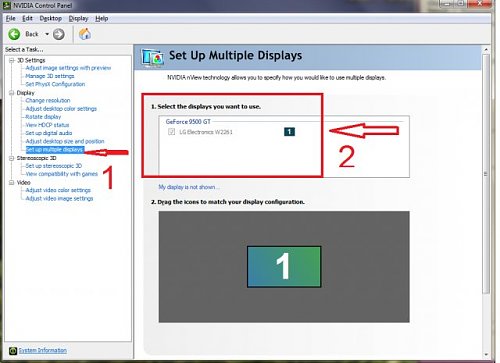The height and width of the screenshot is (363, 500).
Task: Click the Back button label
Action: [x=32, y=34]
